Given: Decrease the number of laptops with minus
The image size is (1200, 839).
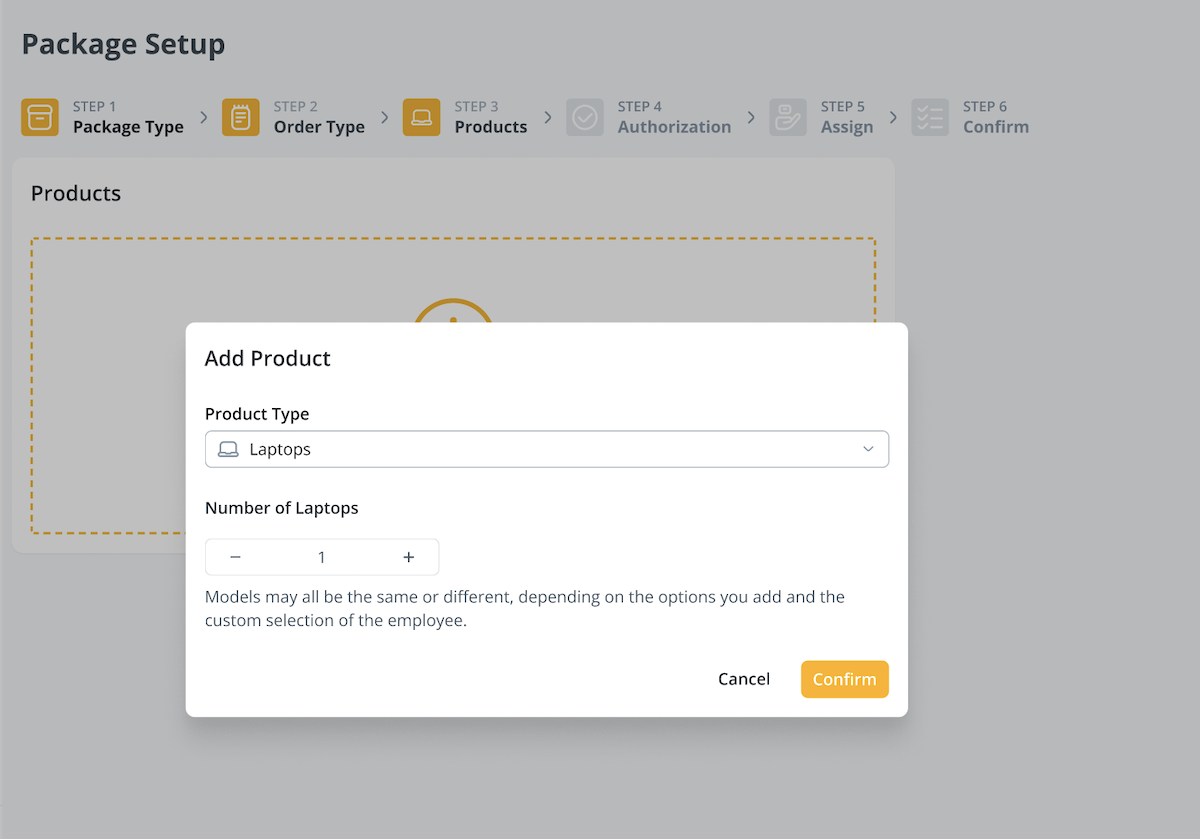Looking at the screenshot, I should click(236, 557).
